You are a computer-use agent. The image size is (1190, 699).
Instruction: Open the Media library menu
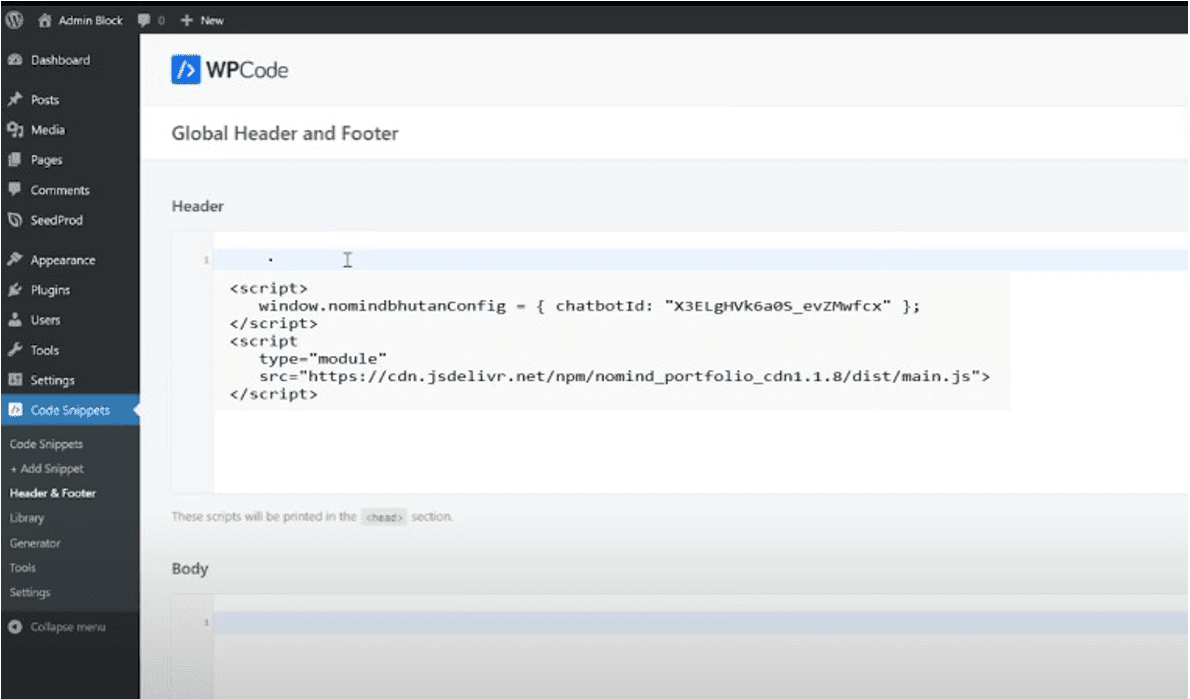pos(47,130)
